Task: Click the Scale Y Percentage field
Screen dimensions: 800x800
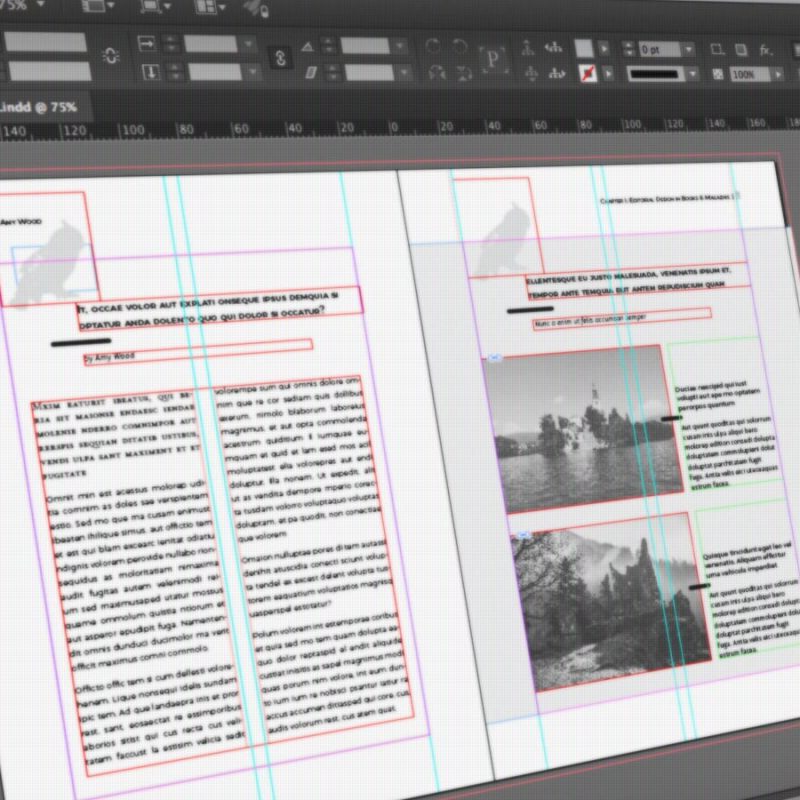Action: (214, 71)
